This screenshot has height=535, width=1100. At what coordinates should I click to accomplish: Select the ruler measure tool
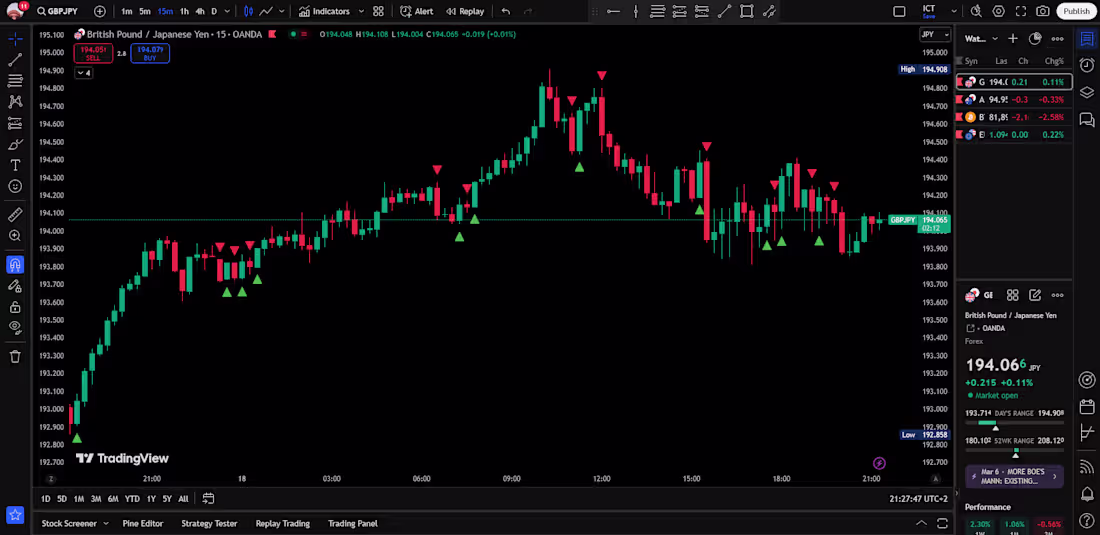(15, 215)
